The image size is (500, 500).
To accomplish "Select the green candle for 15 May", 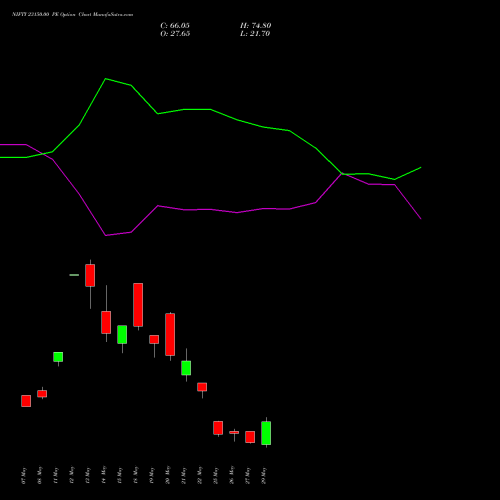I will coord(122,334).
